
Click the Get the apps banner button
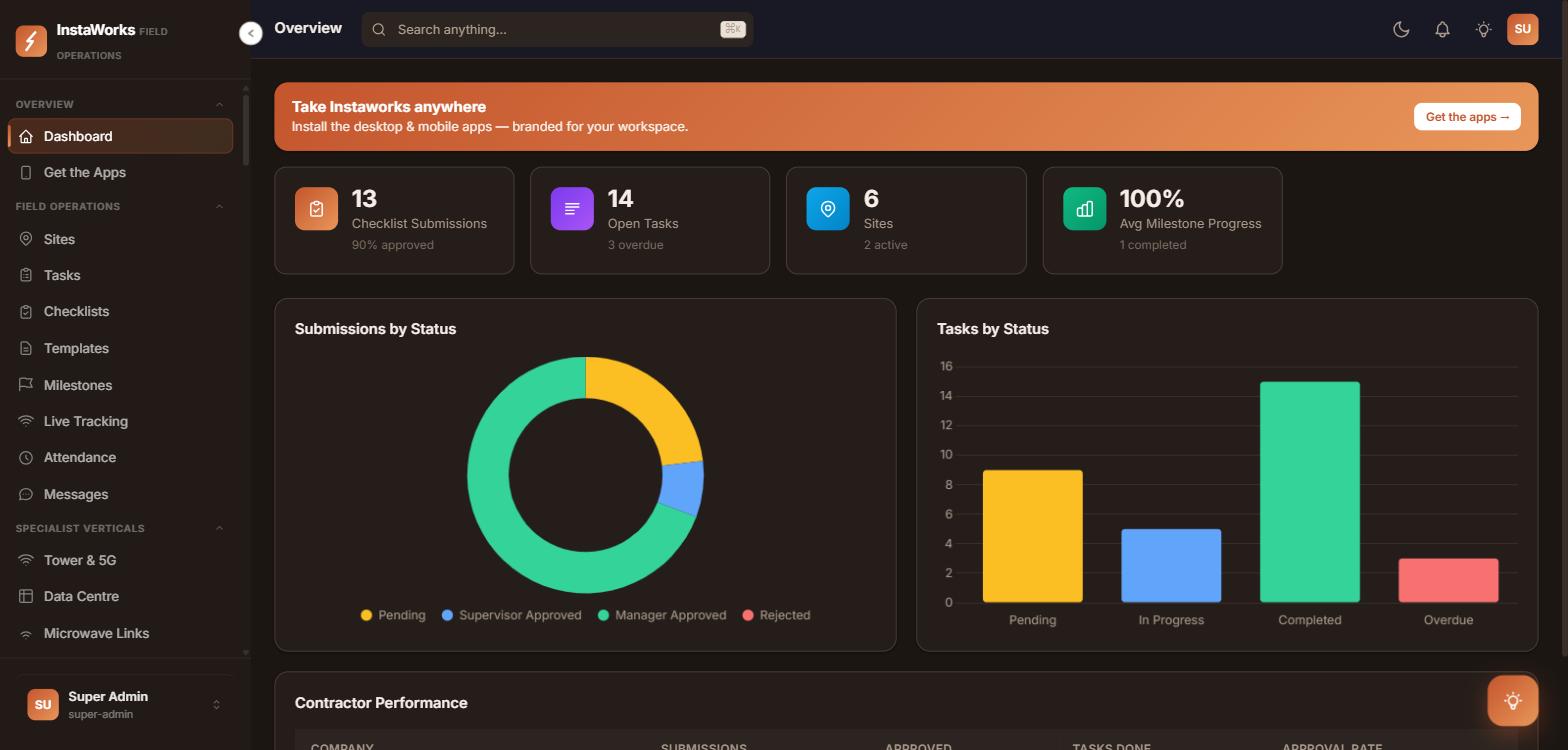tap(1467, 117)
